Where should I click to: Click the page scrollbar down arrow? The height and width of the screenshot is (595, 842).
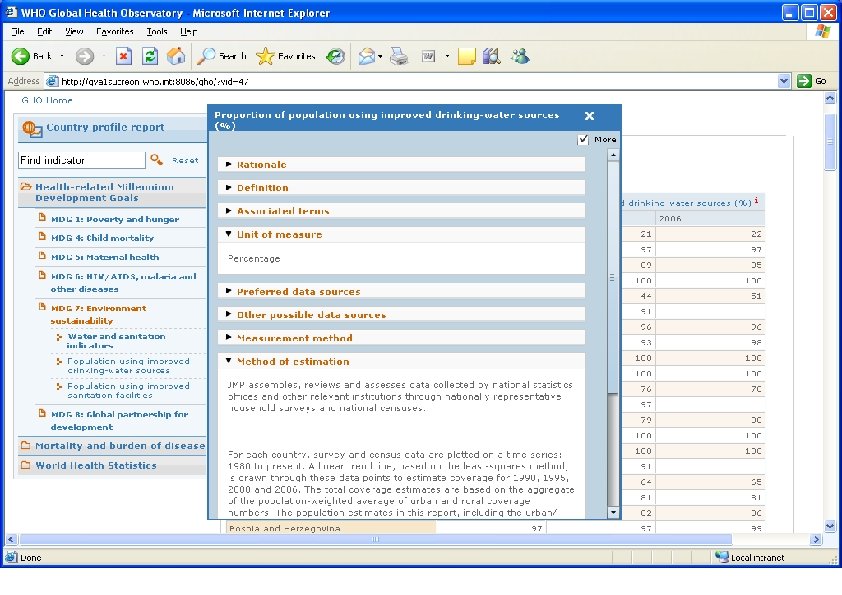(x=830, y=526)
